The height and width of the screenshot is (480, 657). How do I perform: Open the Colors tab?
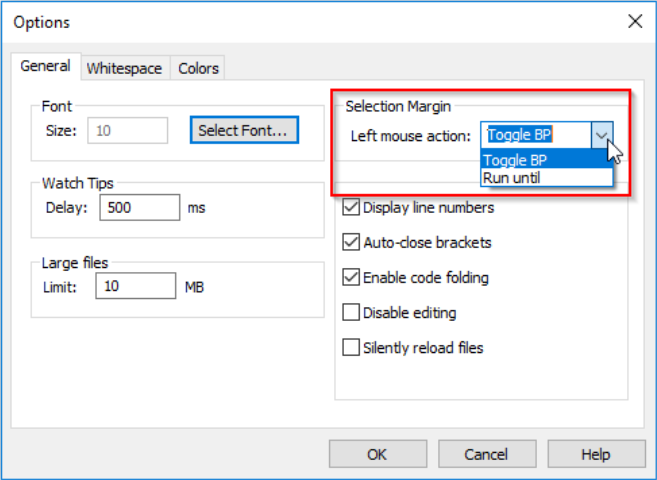[198, 68]
